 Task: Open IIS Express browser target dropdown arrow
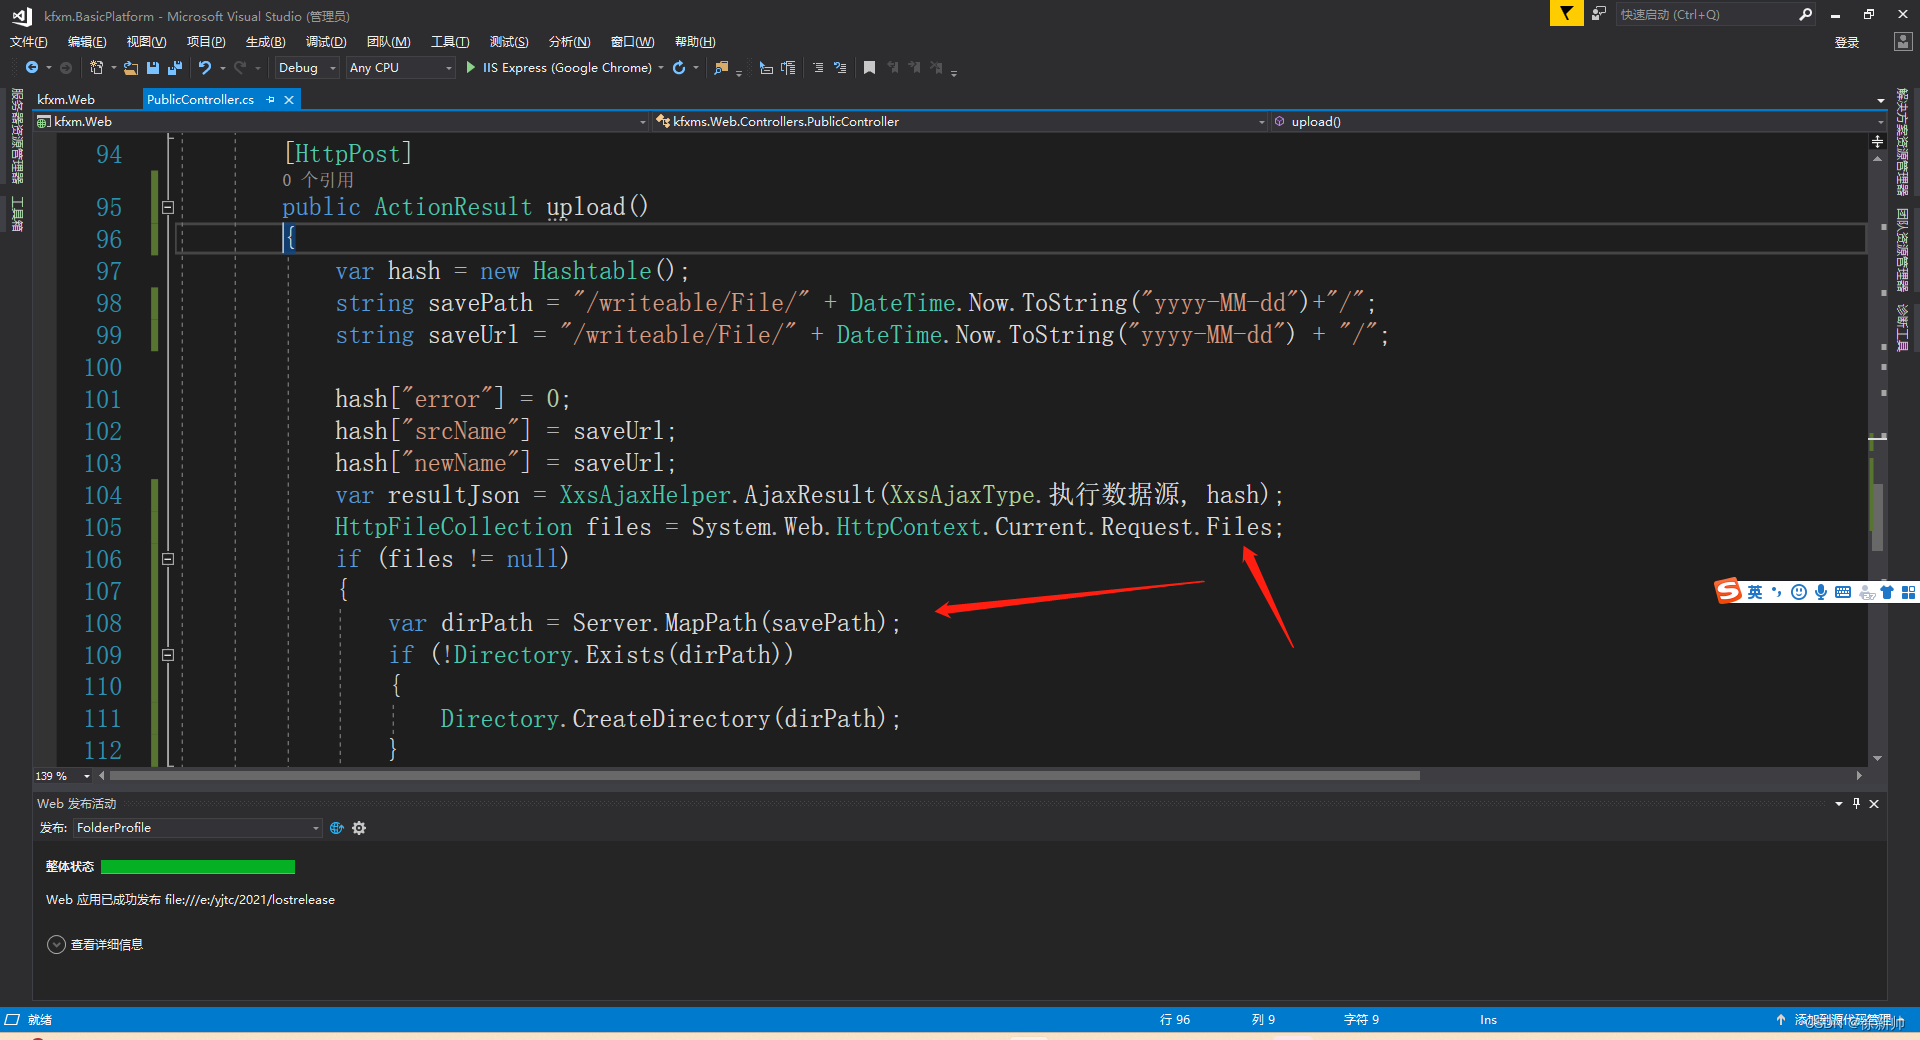pyautogui.click(x=661, y=68)
